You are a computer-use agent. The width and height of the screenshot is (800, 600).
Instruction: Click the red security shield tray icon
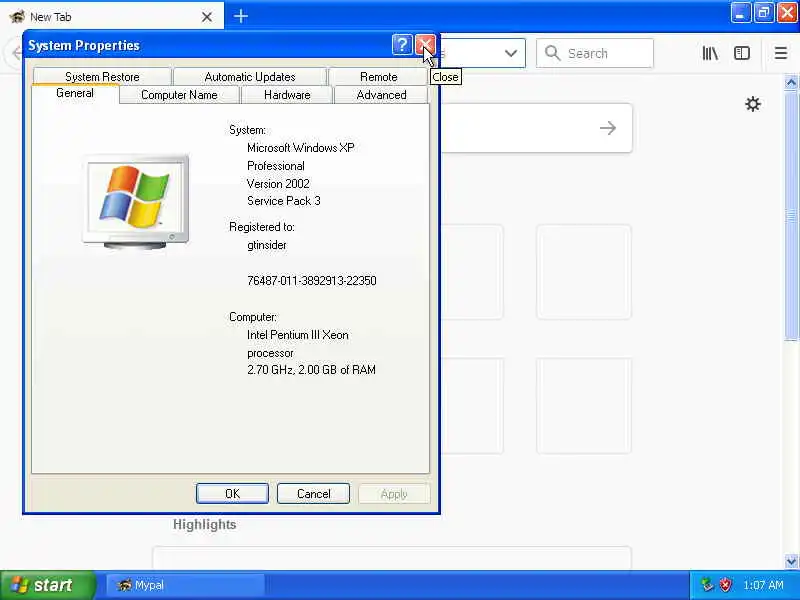tap(725, 585)
